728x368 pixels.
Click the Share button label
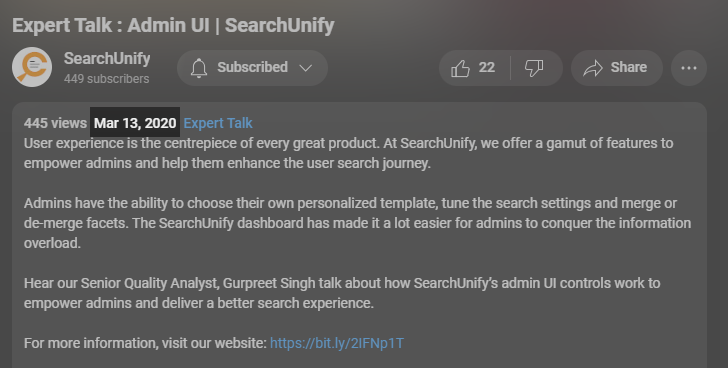click(629, 67)
